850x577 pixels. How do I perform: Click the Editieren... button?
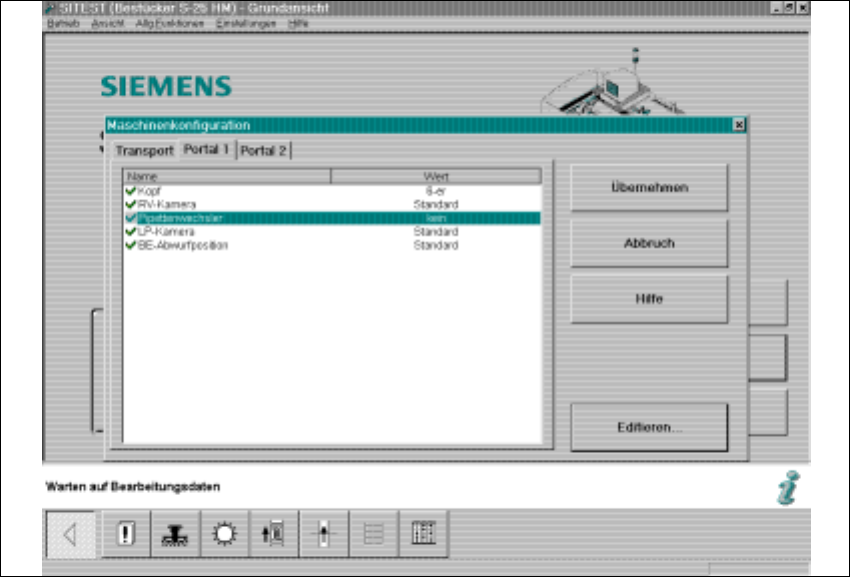point(649,427)
